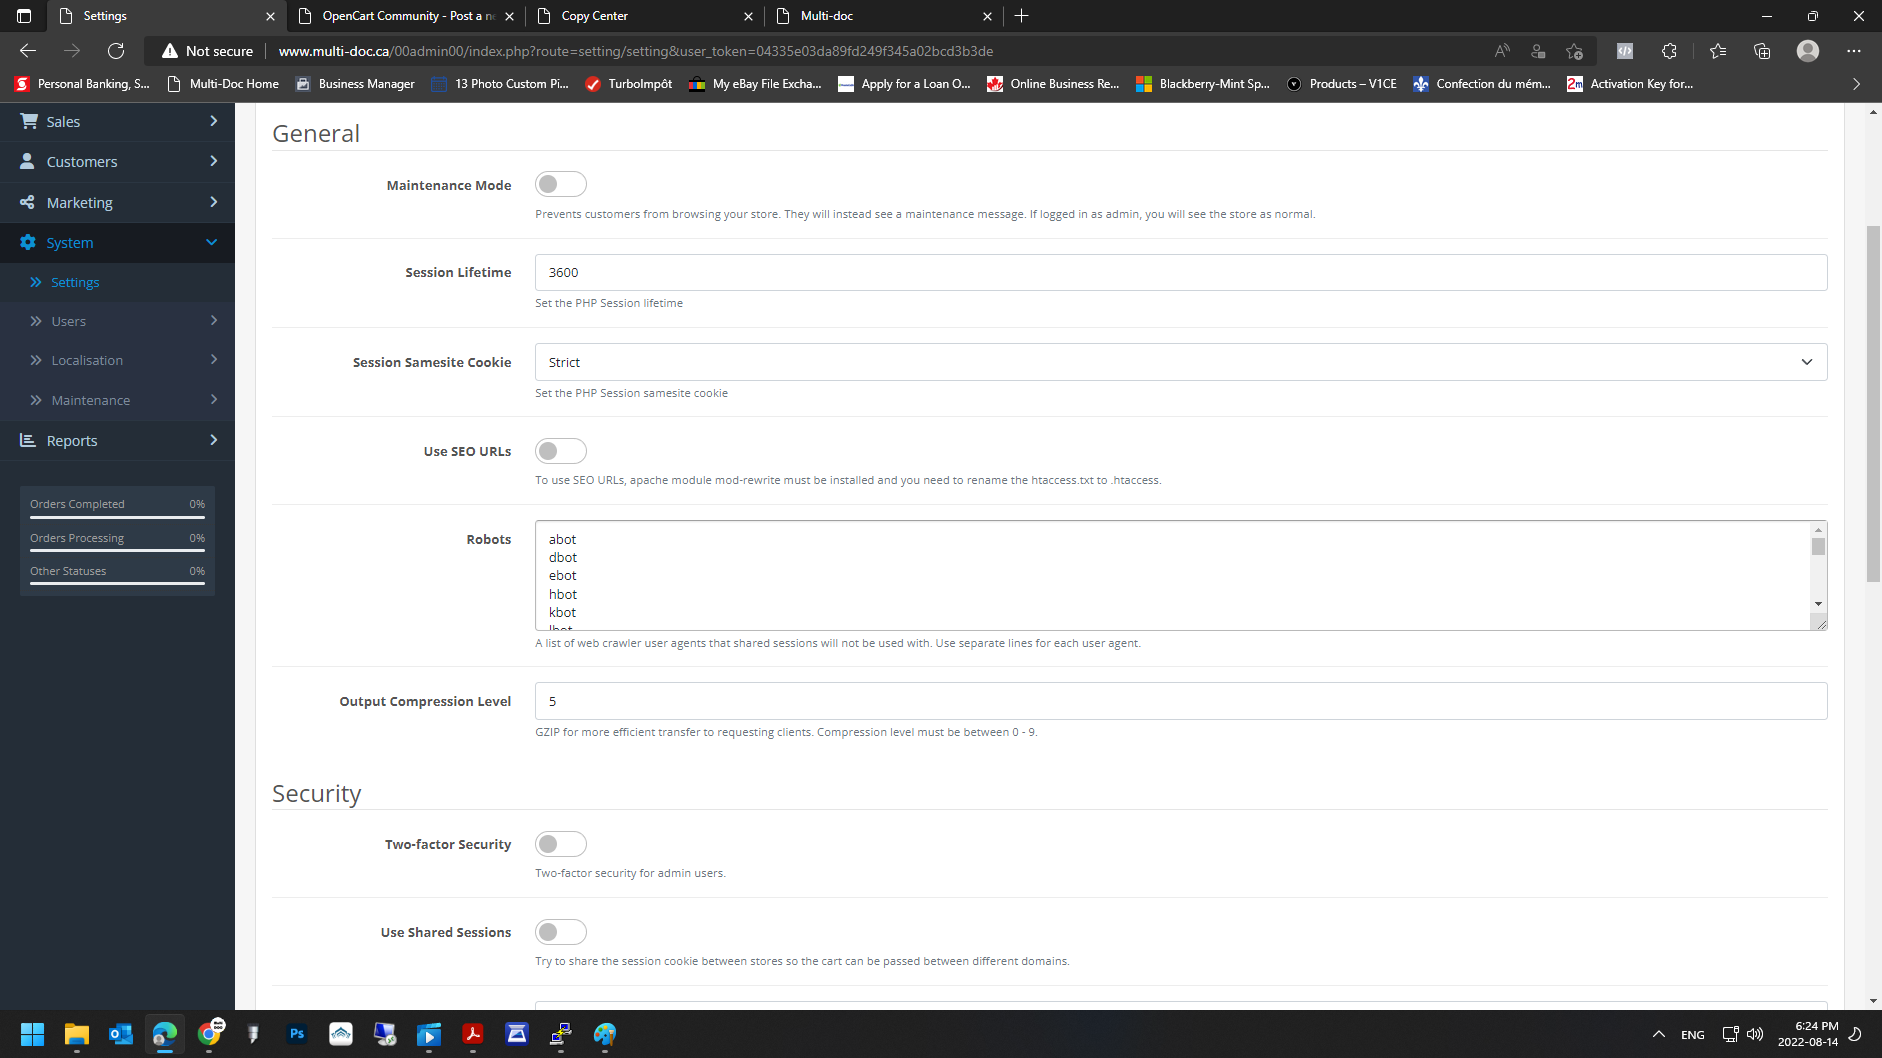Click the Sales shopping cart icon
This screenshot has width=1882, height=1058.
coord(29,121)
